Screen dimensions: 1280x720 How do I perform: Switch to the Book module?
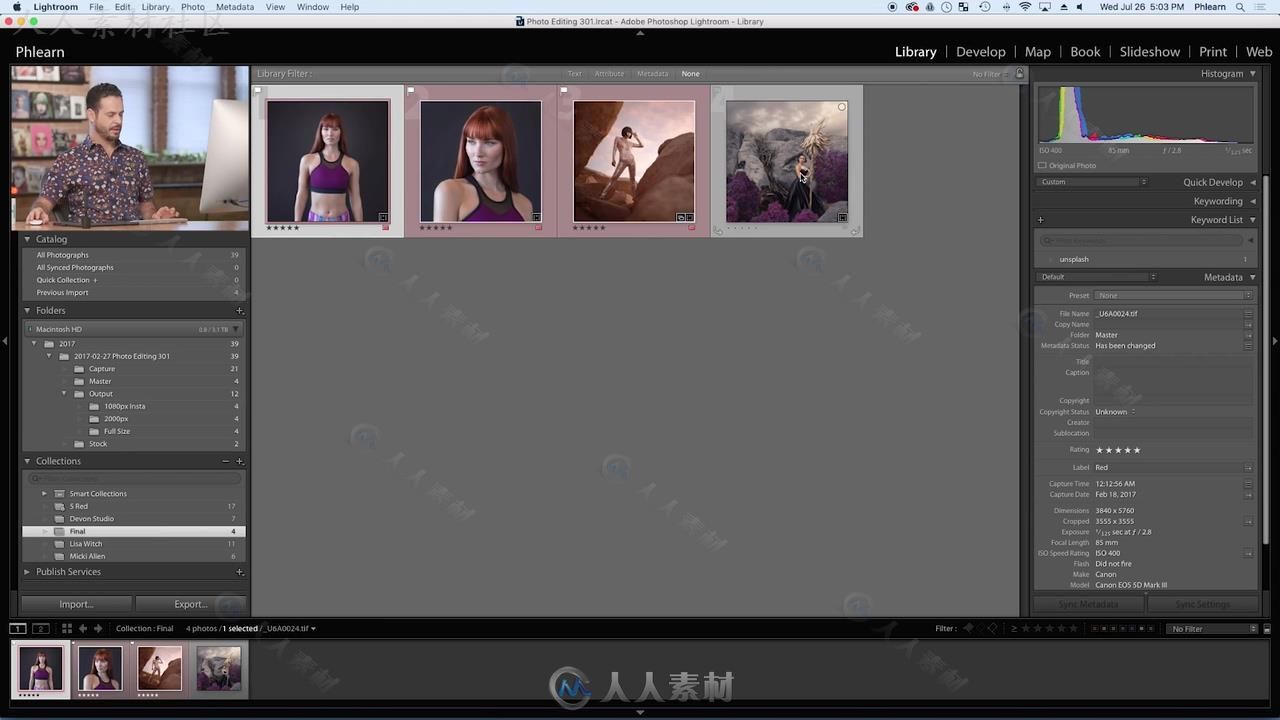click(1085, 52)
